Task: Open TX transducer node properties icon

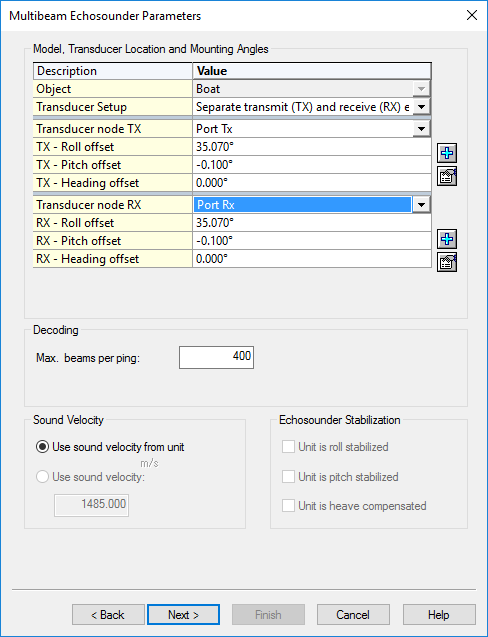Action: [x=447, y=176]
